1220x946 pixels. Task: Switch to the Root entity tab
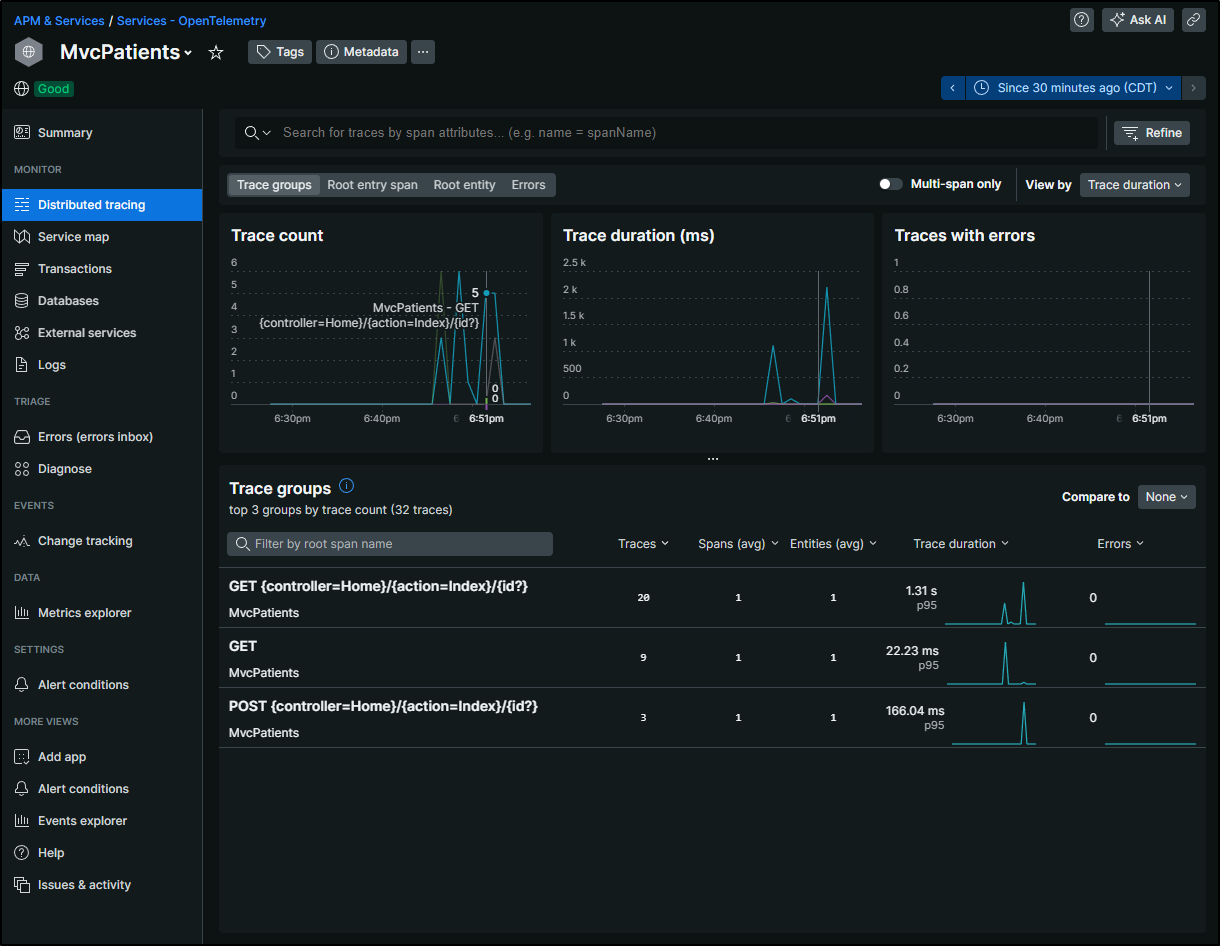464,185
